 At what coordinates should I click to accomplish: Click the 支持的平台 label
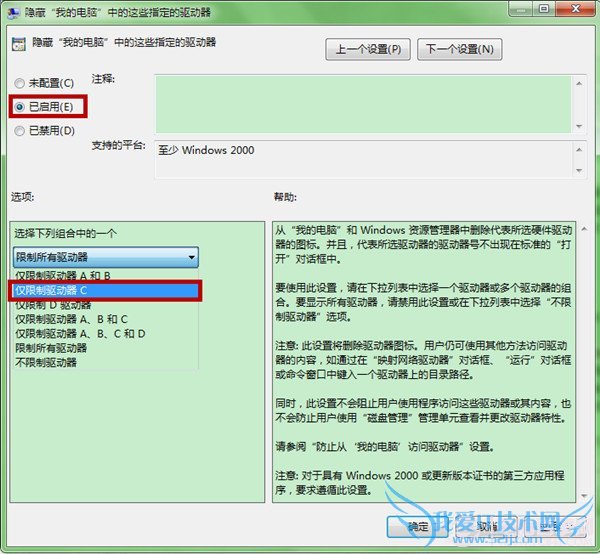click(x=118, y=145)
